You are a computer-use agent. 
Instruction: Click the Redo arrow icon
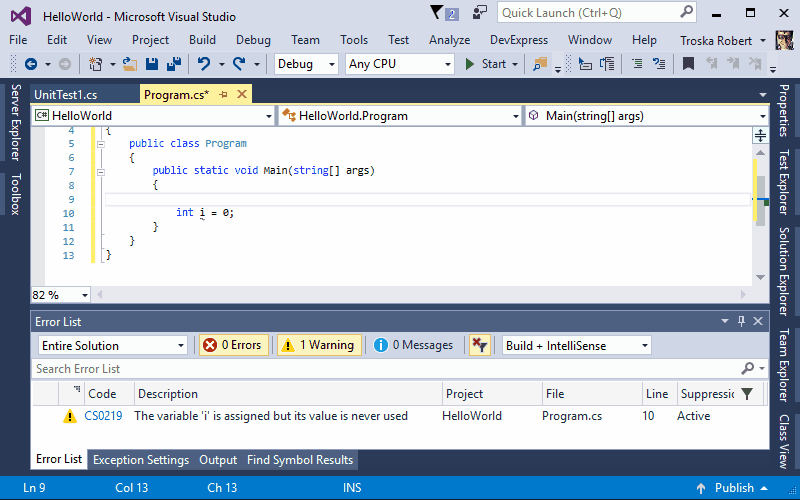click(239, 64)
